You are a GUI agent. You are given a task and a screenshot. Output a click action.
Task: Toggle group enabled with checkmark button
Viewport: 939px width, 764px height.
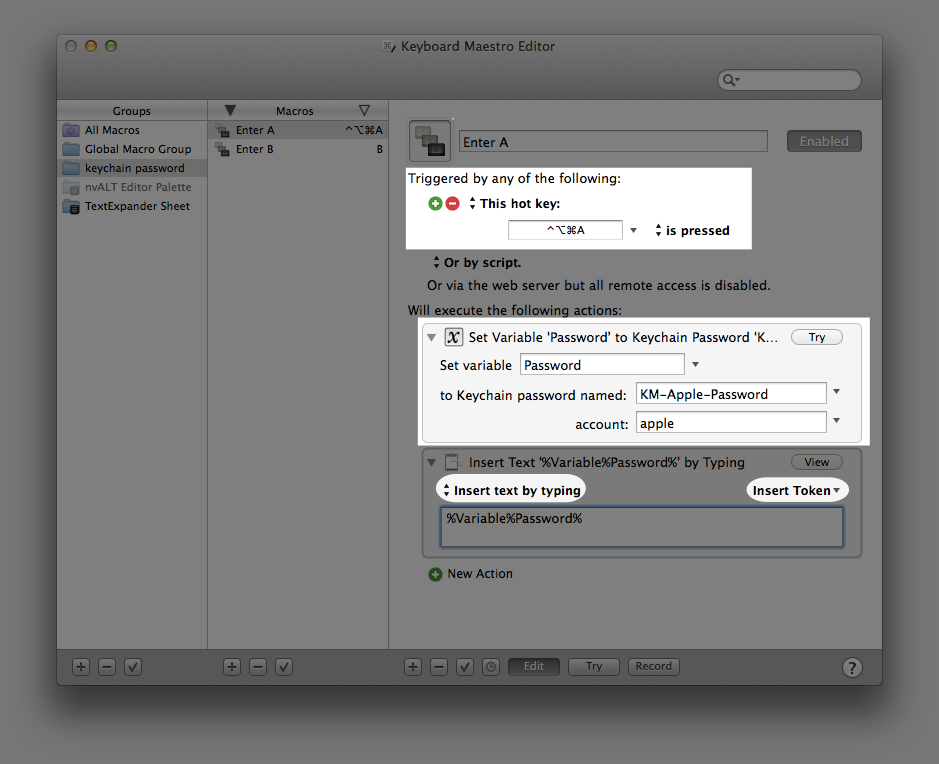[x=133, y=667]
